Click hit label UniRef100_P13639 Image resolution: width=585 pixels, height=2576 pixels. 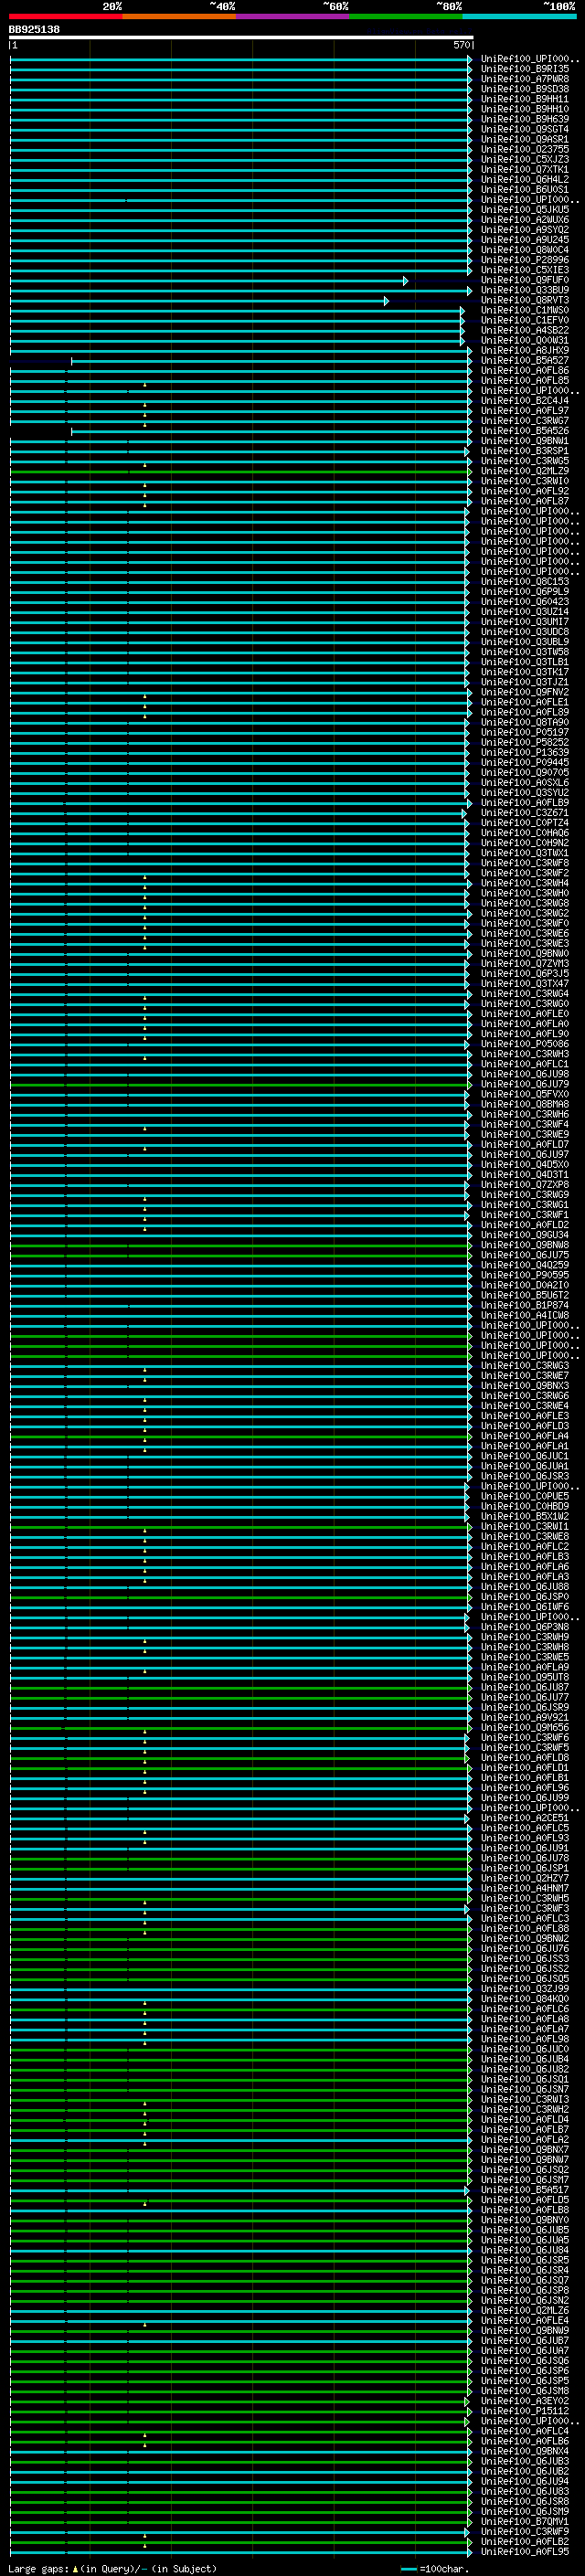[x=525, y=752]
